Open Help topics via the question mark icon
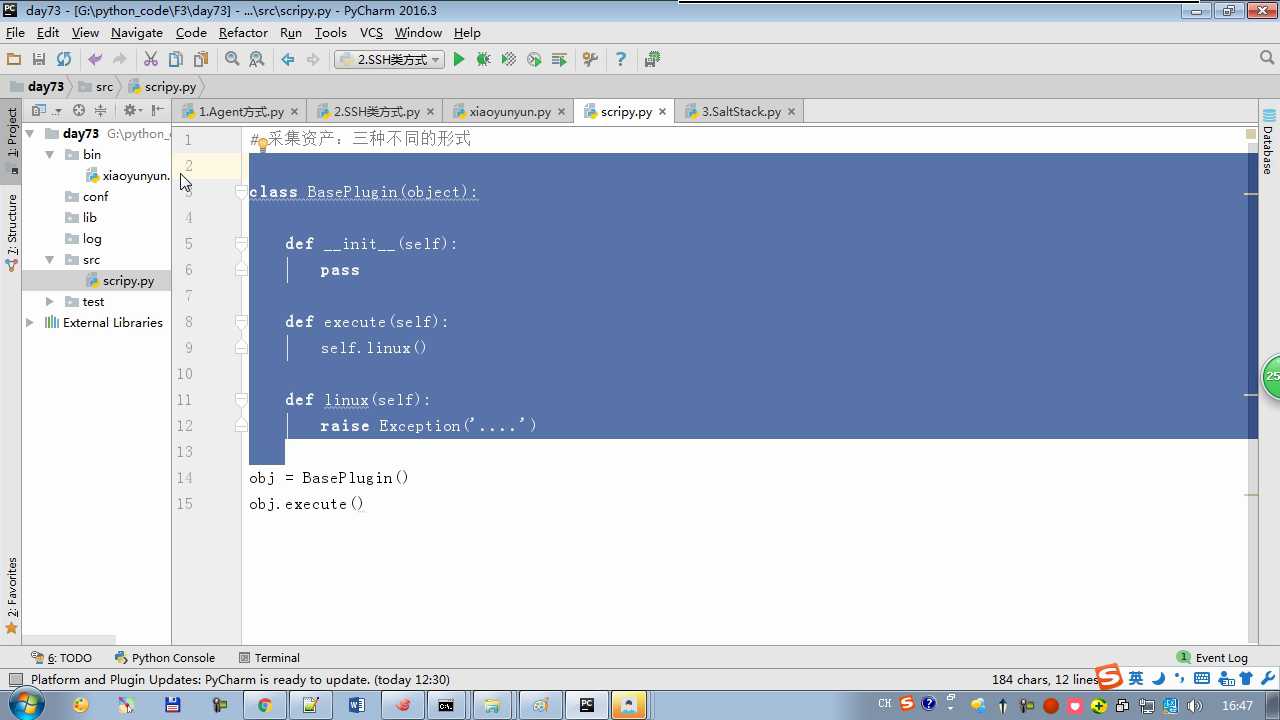This screenshot has height=720, width=1280. click(x=621, y=60)
